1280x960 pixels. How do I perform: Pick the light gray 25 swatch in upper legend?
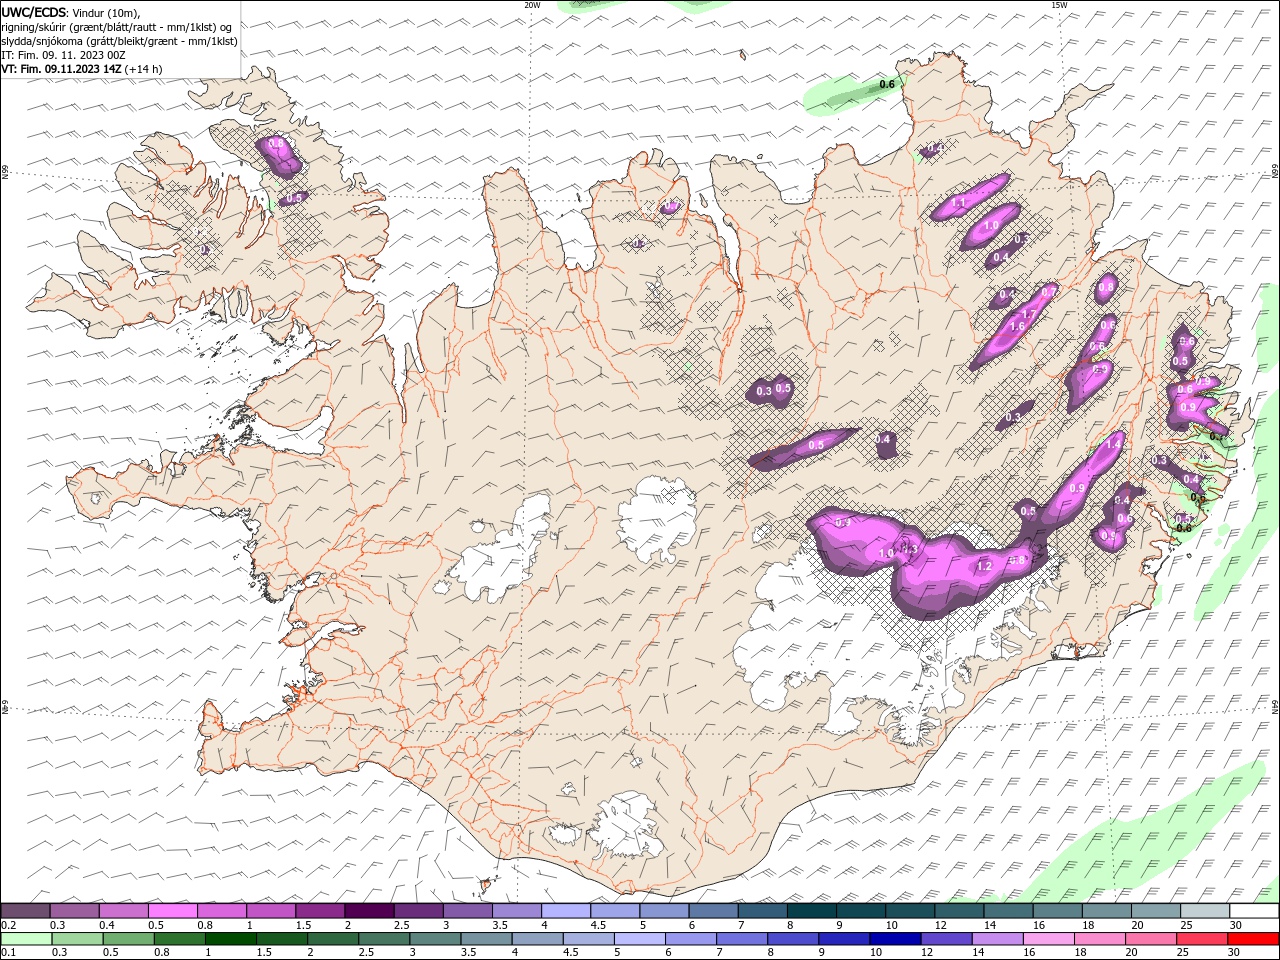coord(1204,911)
